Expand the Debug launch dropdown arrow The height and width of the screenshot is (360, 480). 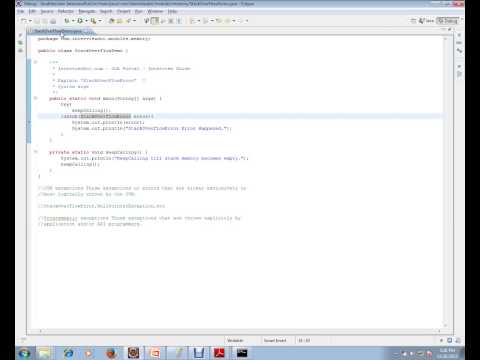tap(73, 21)
